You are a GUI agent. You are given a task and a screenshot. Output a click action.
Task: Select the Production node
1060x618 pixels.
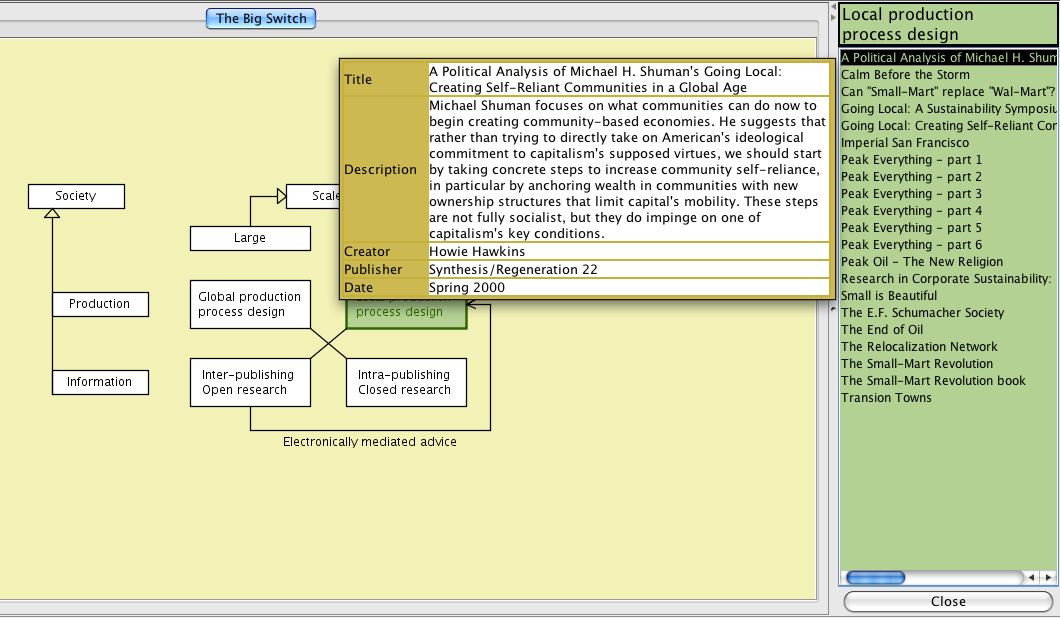point(99,304)
